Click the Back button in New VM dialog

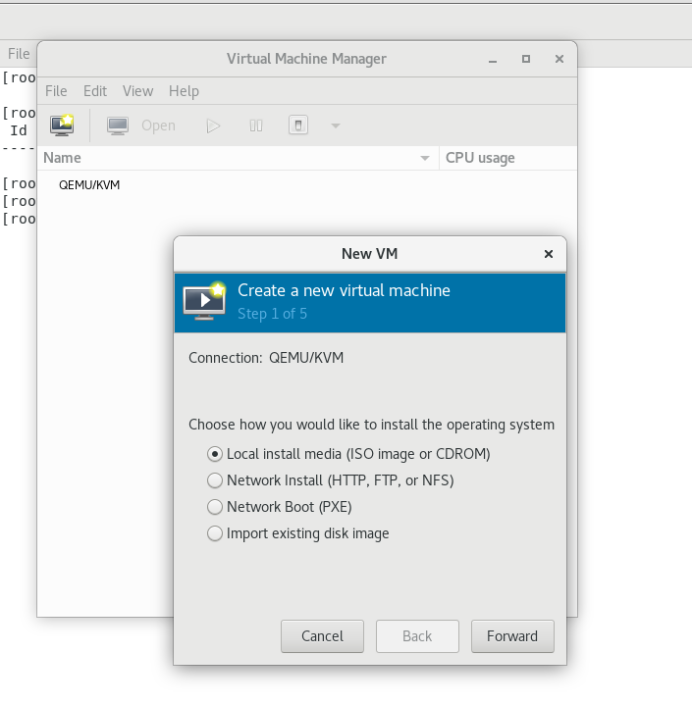point(417,636)
